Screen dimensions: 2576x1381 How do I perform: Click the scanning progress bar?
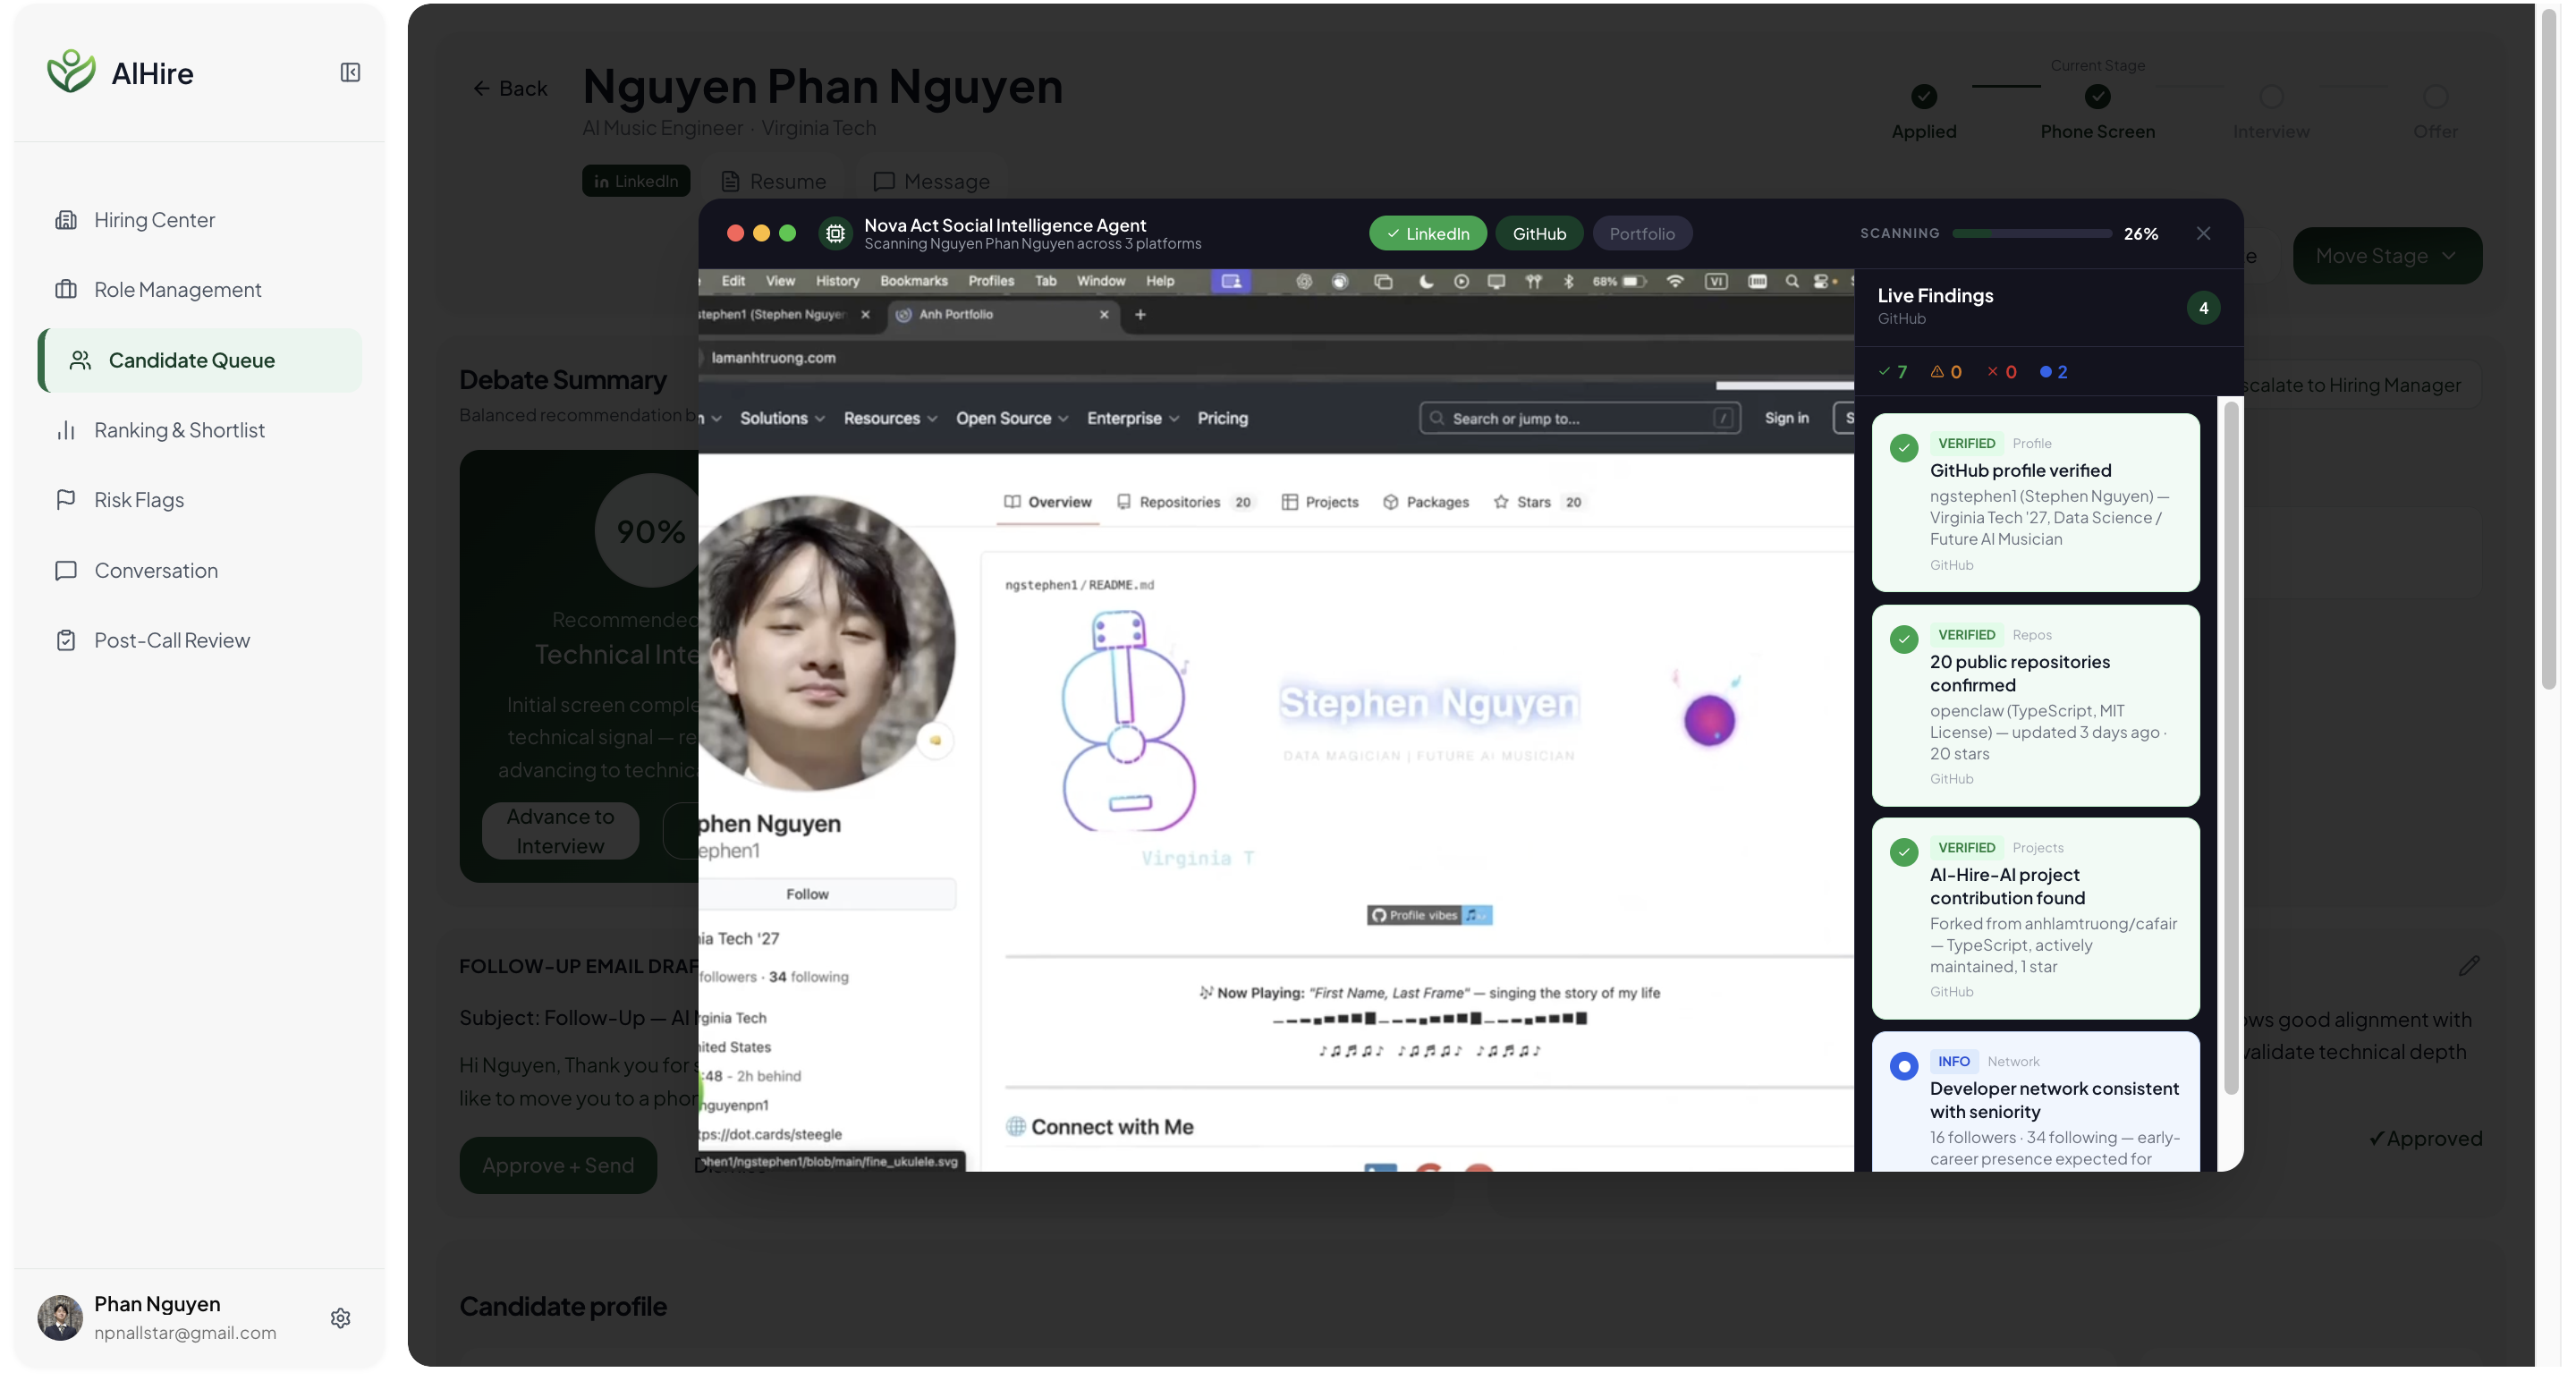click(2031, 233)
